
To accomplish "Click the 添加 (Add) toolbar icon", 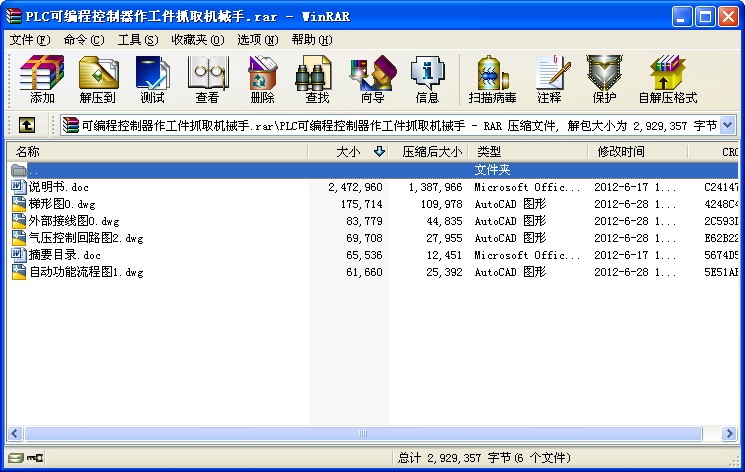I will pyautogui.click(x=42, y=80).
